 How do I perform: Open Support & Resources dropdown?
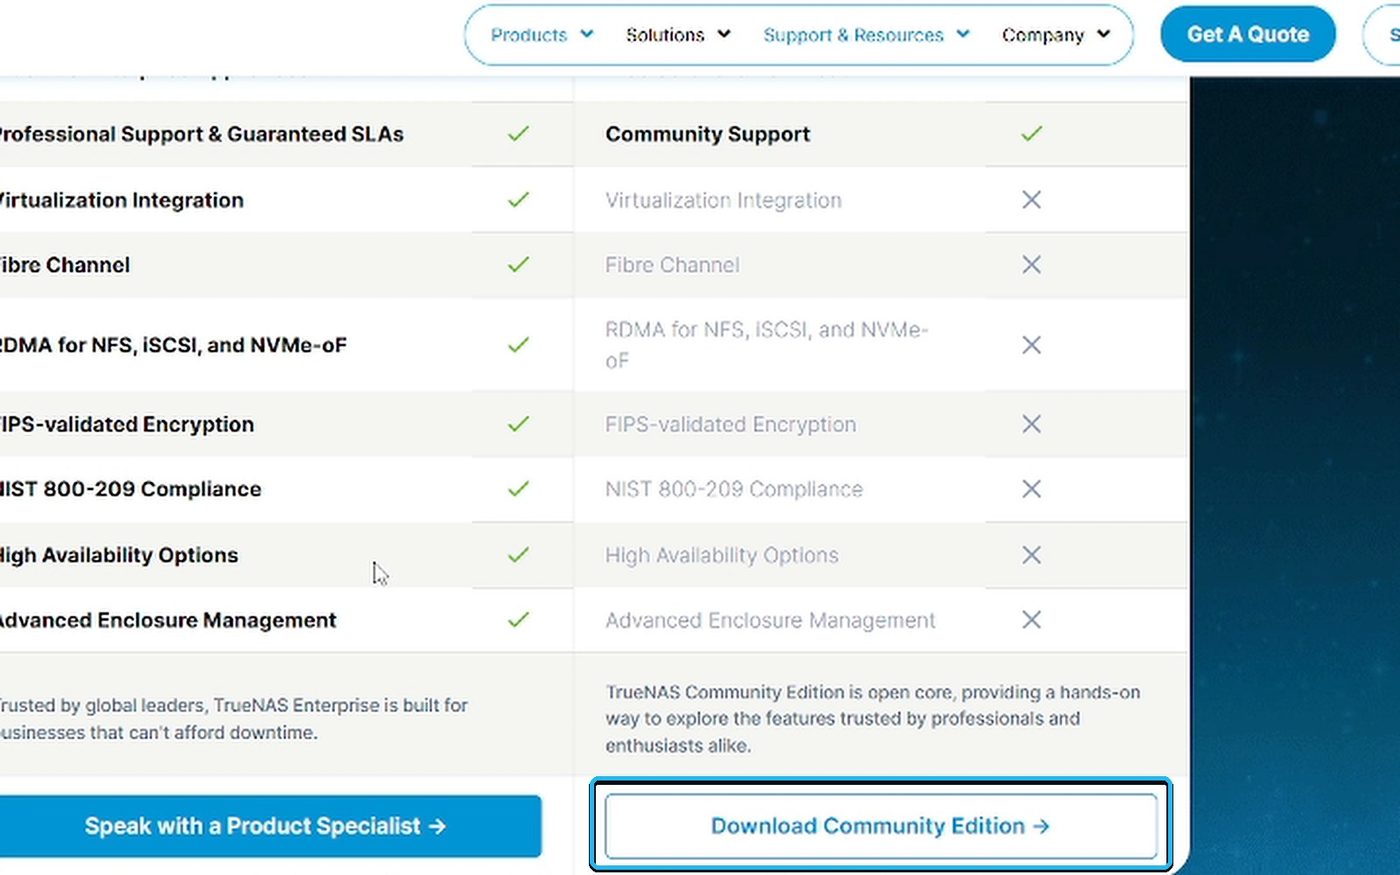[x=866, y=35]
